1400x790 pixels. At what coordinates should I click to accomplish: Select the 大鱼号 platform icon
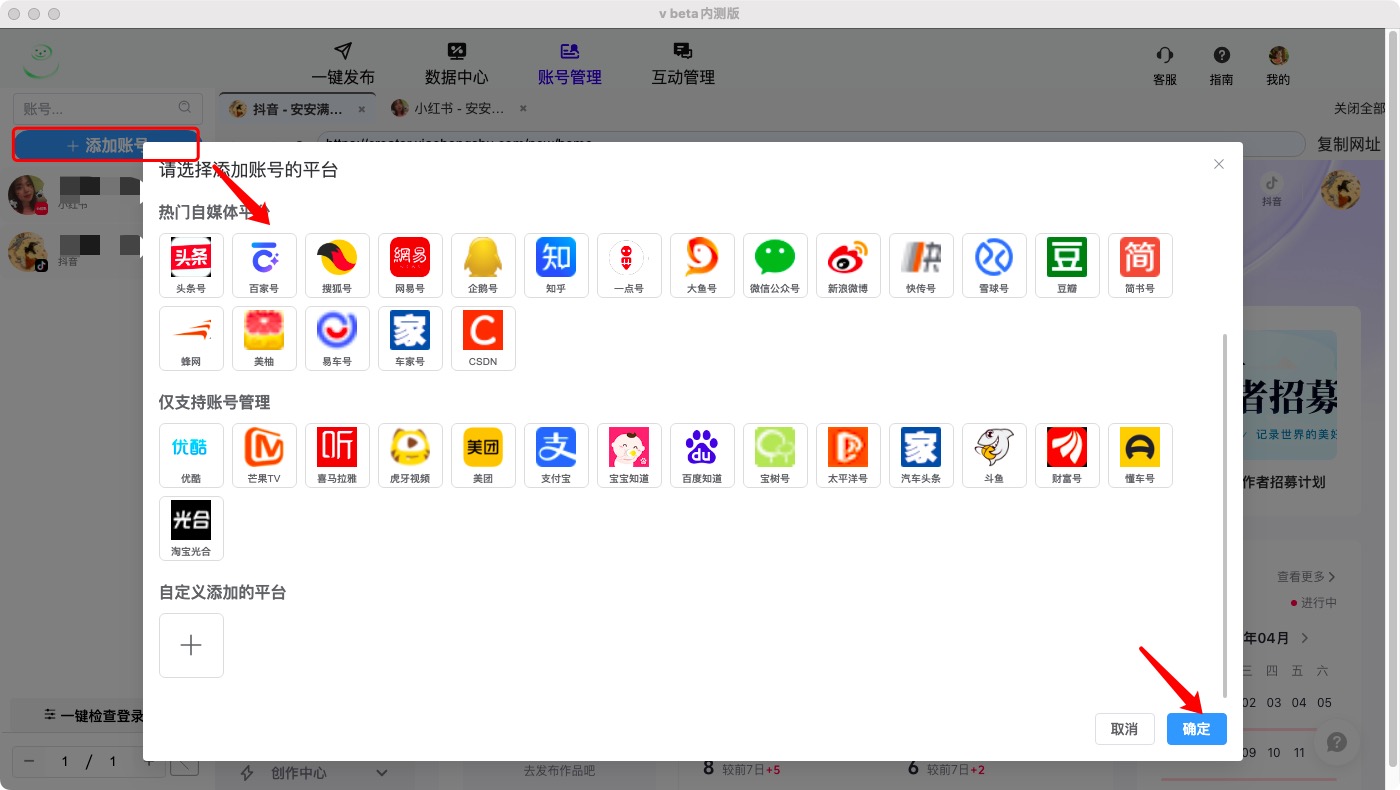pos(702,265)
